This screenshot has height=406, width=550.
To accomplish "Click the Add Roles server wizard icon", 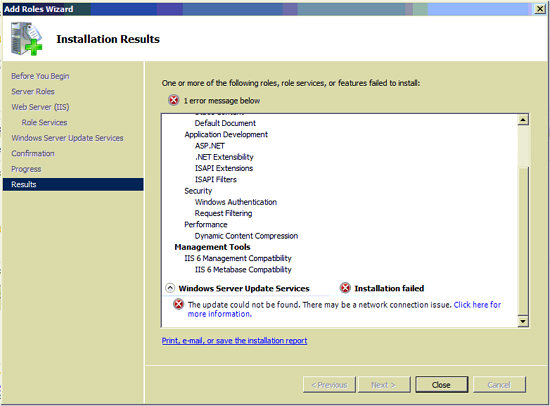I will 27,38.
